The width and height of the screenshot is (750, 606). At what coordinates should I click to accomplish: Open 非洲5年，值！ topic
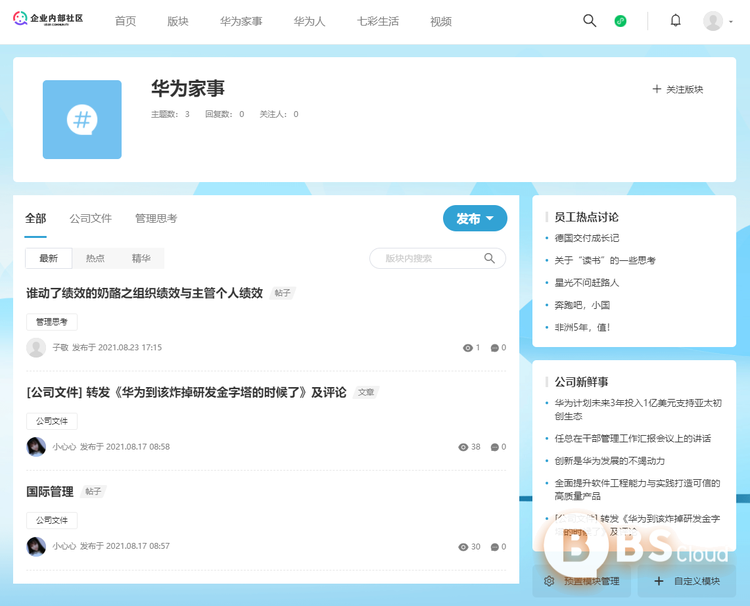click(582, 327)
